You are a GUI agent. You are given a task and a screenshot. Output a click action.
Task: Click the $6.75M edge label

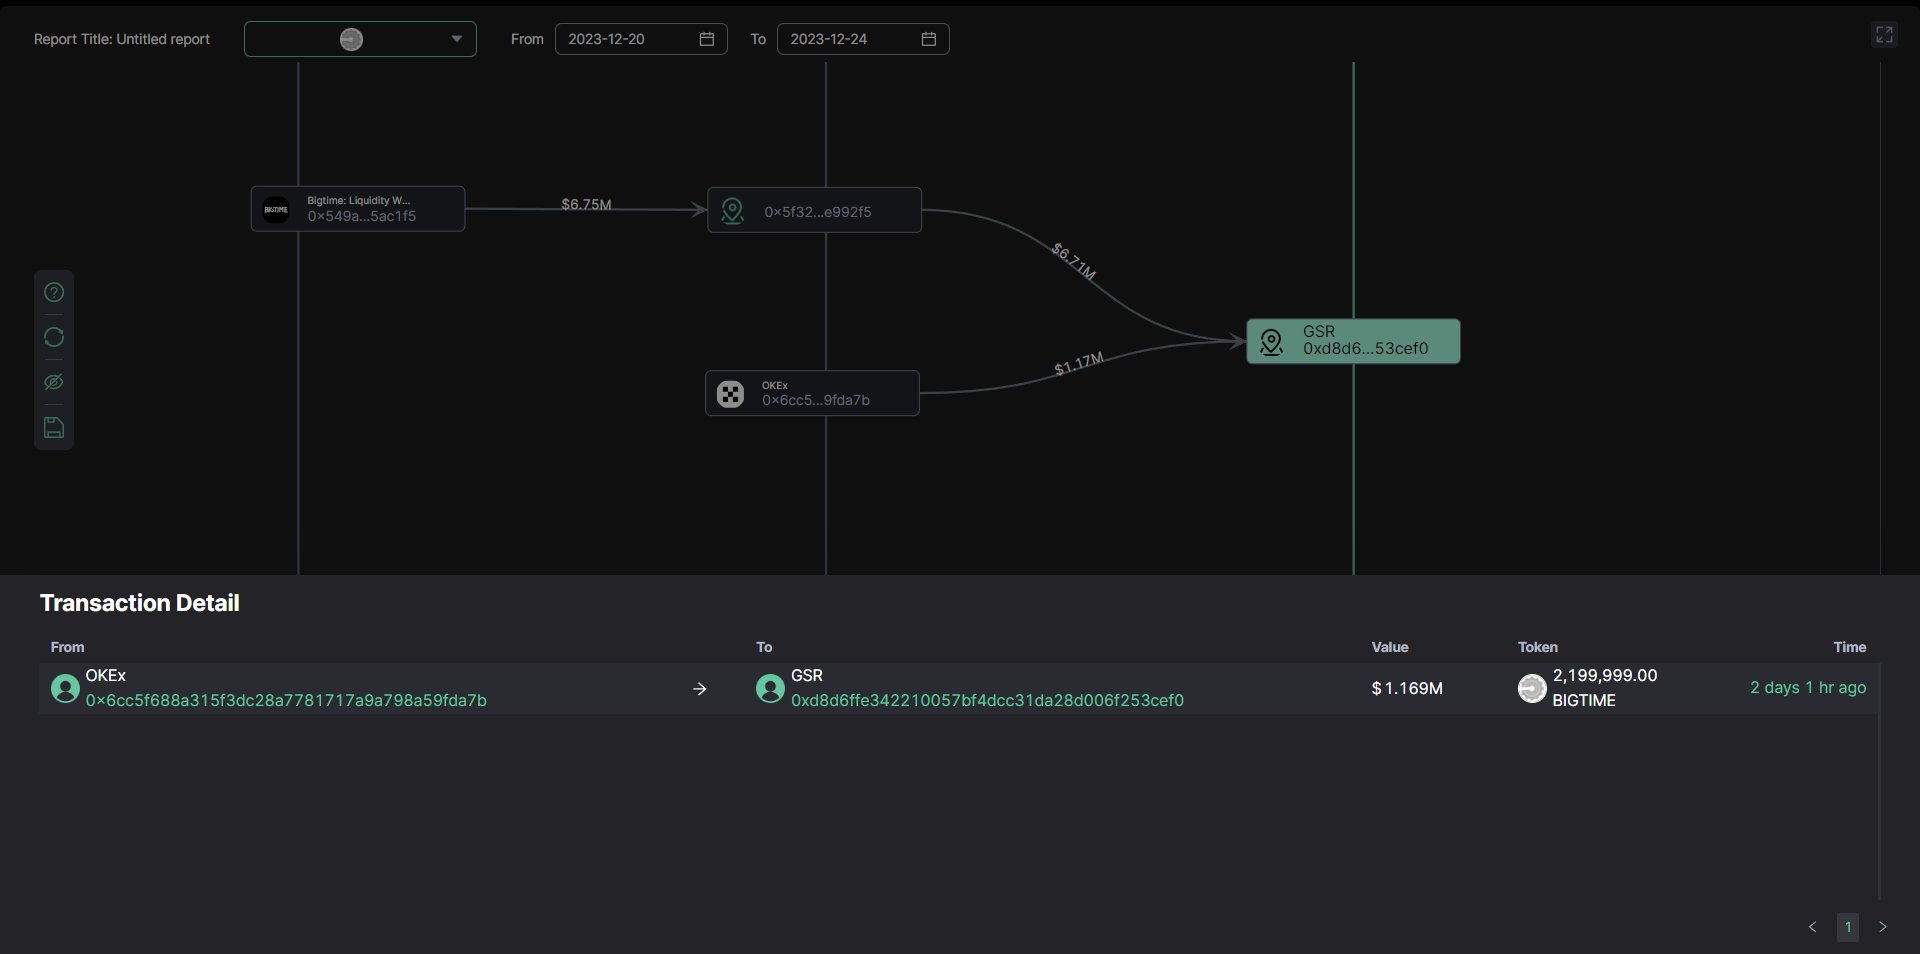point(586,204)
